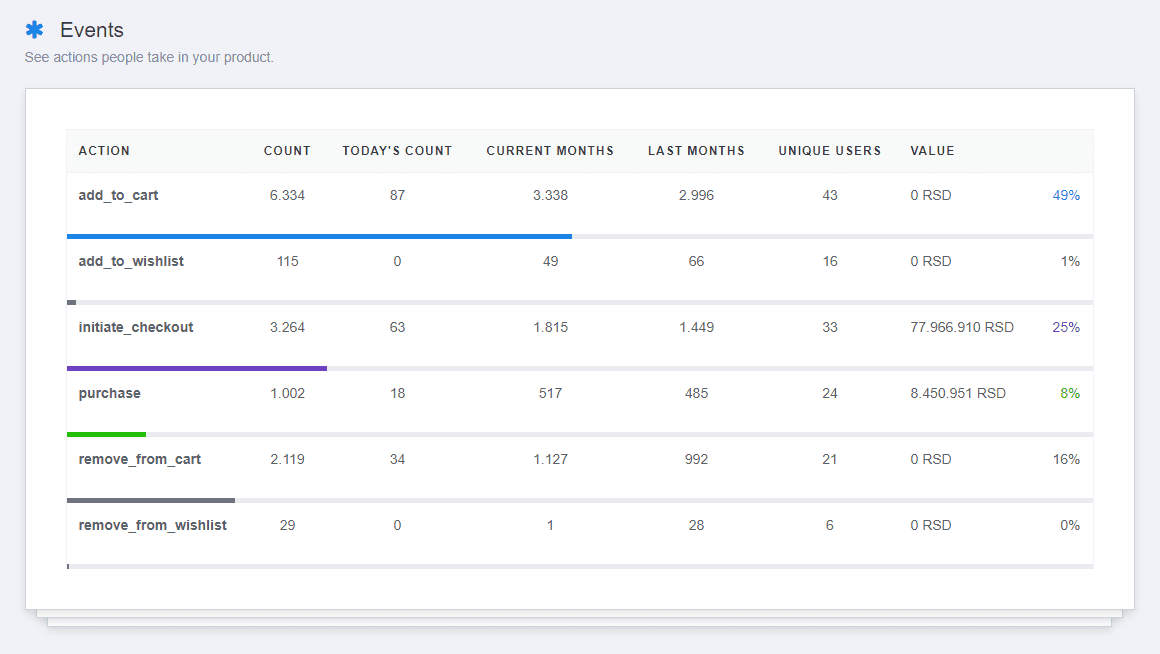
Task: Click the VALUE column header
Action: tap(932, 151)
